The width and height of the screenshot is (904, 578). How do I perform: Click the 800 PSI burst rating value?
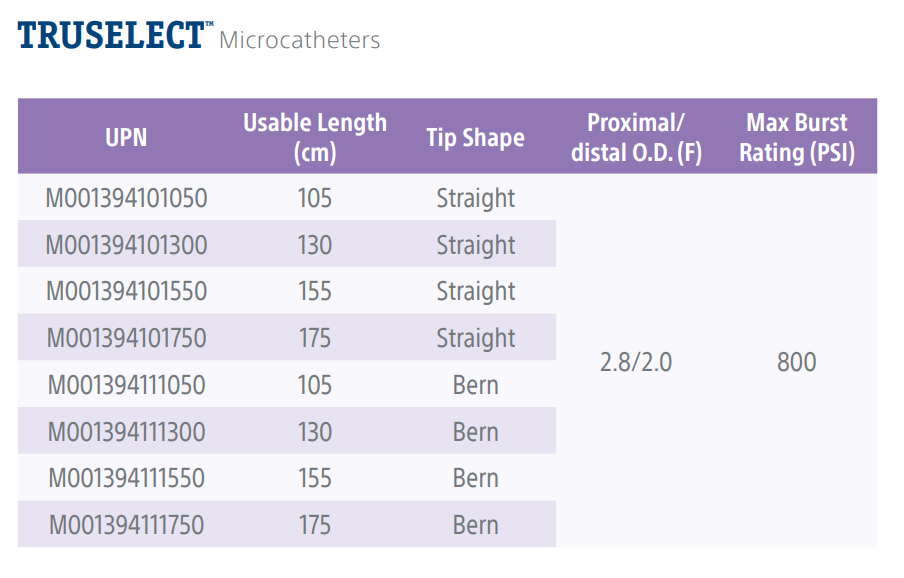point(797,362)
